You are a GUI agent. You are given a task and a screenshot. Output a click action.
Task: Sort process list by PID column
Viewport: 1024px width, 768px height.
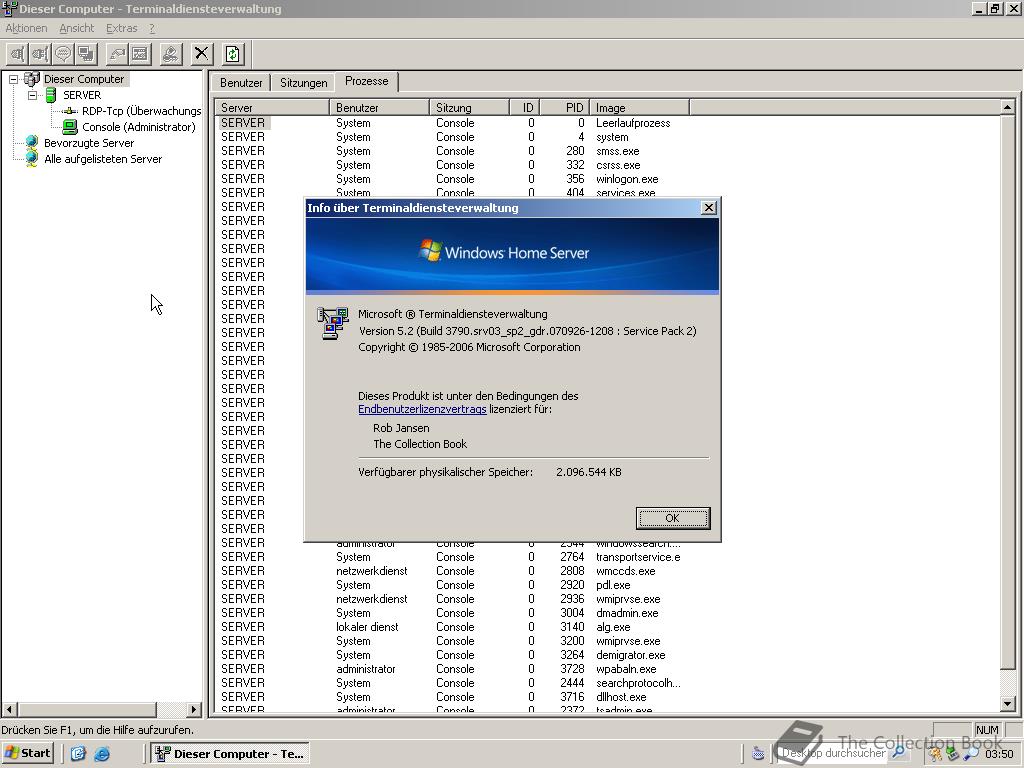[565, 107]
